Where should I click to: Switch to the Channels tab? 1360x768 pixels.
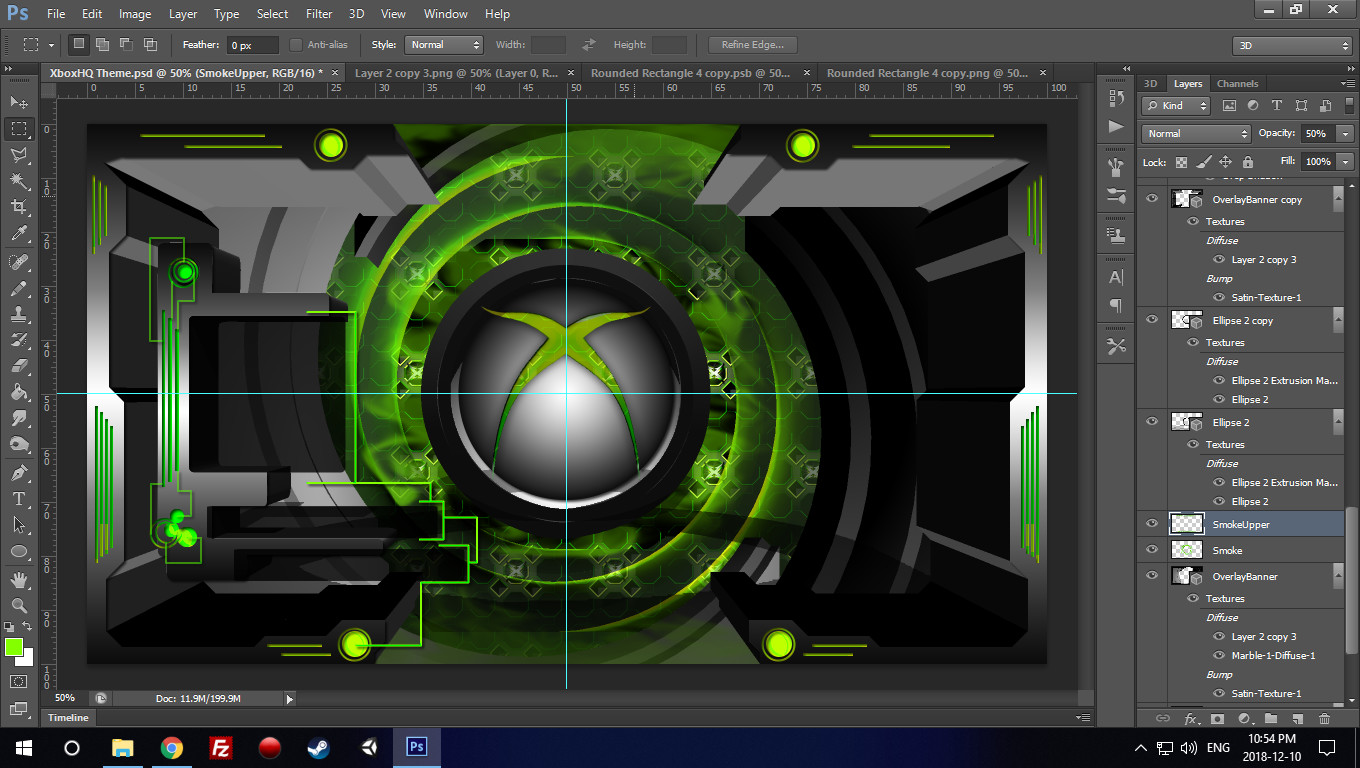1237,84
